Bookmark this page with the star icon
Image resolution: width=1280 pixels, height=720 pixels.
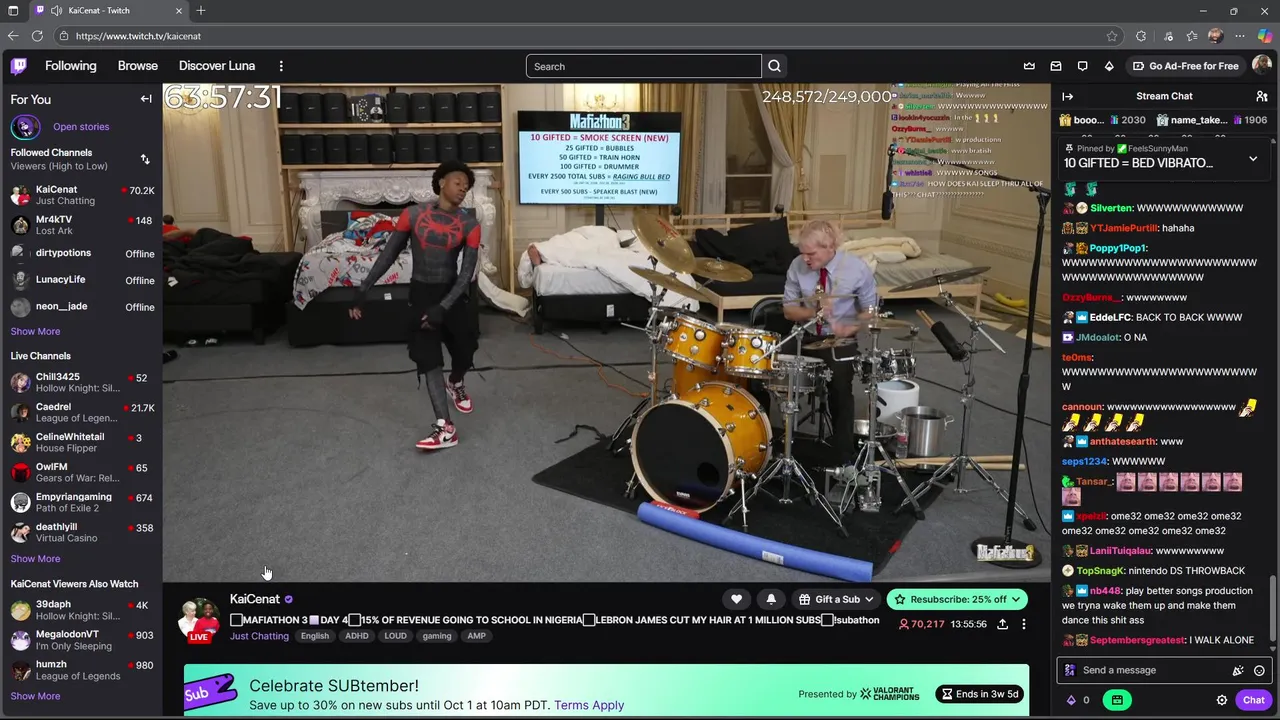point(1112,36)
